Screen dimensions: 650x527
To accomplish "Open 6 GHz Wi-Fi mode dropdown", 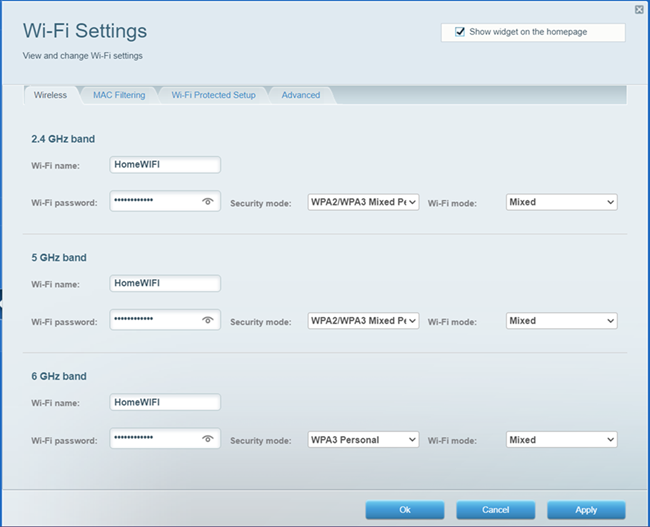I will pos(561,440).
